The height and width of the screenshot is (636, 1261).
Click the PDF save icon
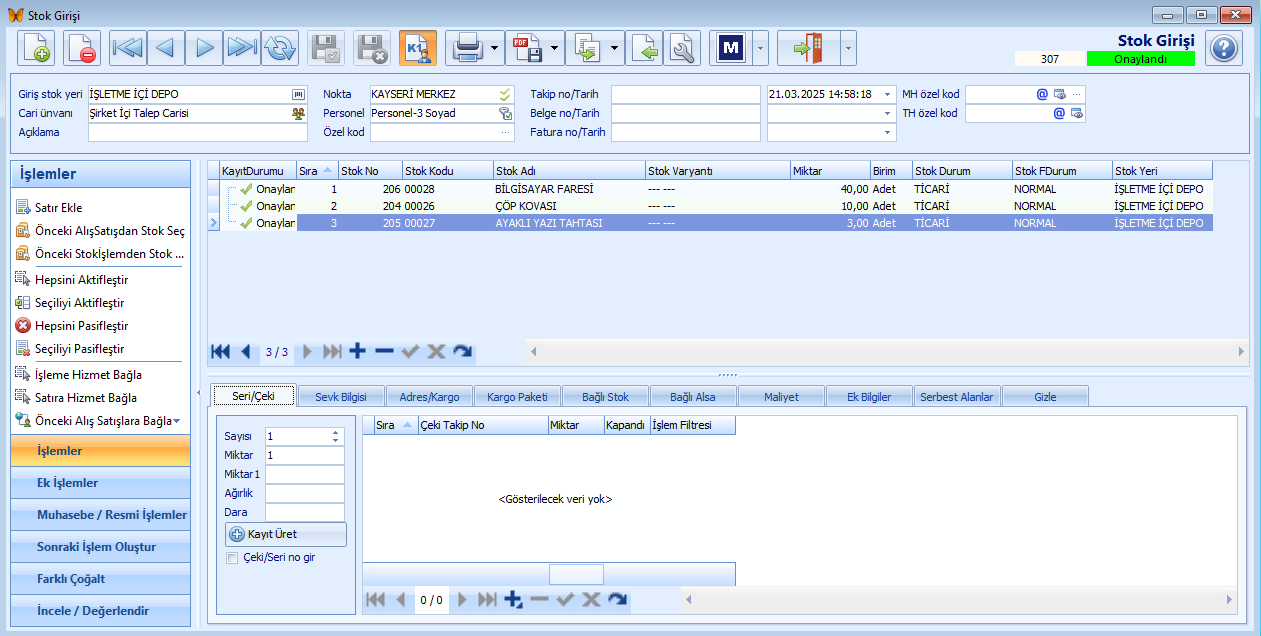pos(526,48)
